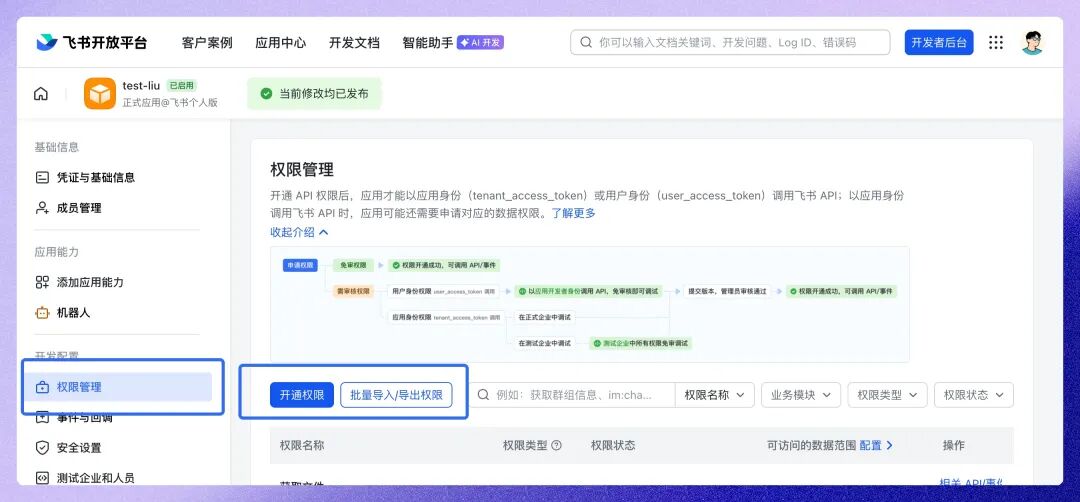
Task: Click the 权限状态 column header
Action: (613, 446)
